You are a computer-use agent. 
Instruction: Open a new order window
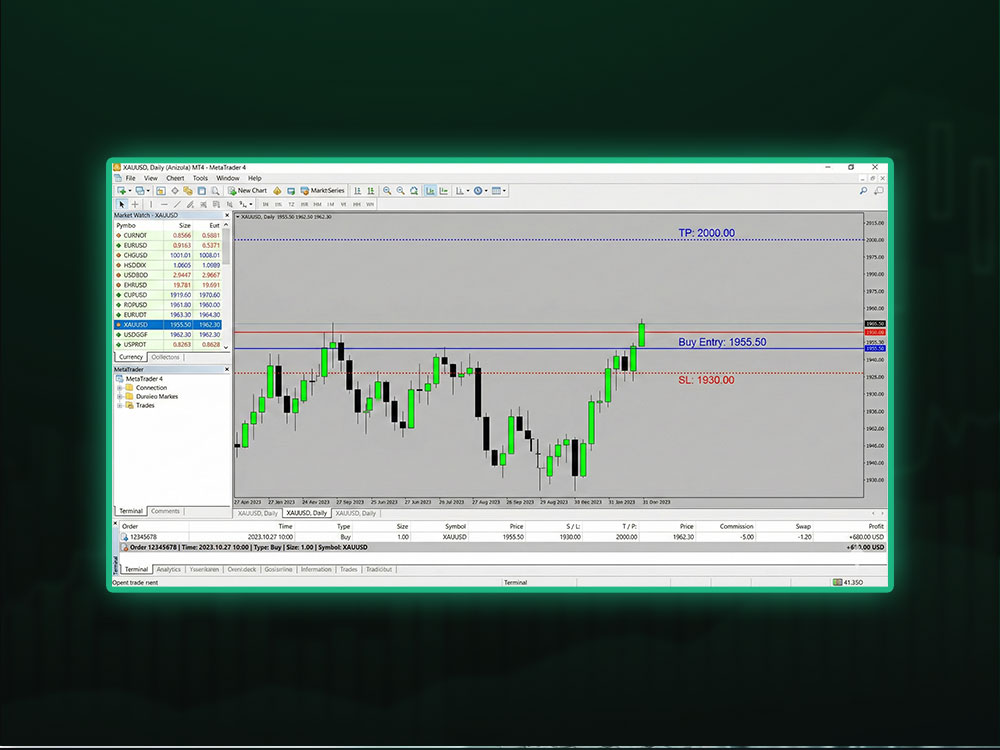[122, 190]
